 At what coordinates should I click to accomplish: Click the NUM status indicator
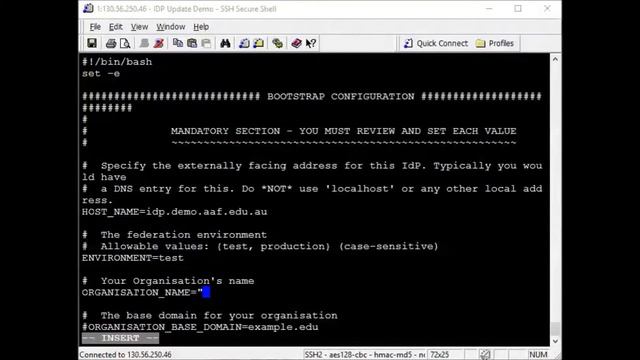point(538,355)
